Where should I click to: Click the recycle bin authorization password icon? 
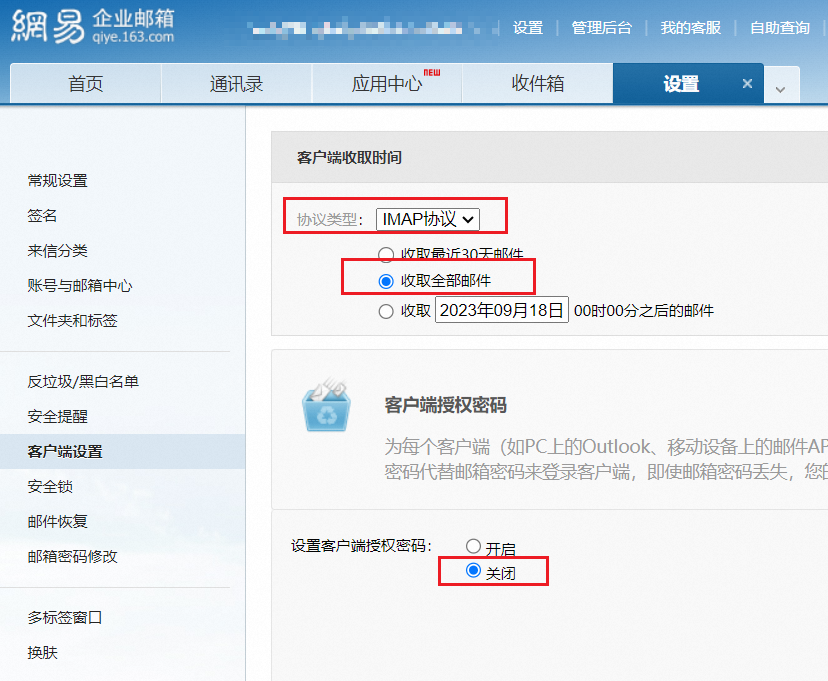(326, 407)
